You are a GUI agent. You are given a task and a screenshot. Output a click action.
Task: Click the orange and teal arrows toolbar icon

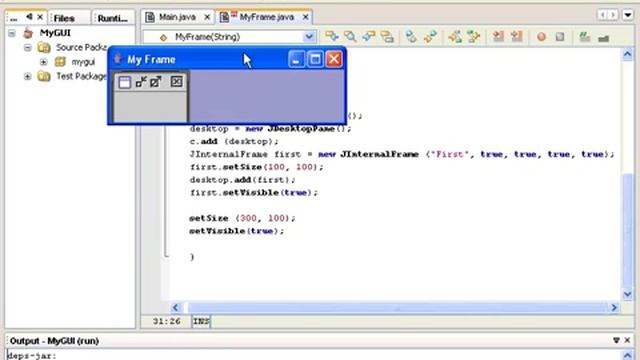coord(430,37)
